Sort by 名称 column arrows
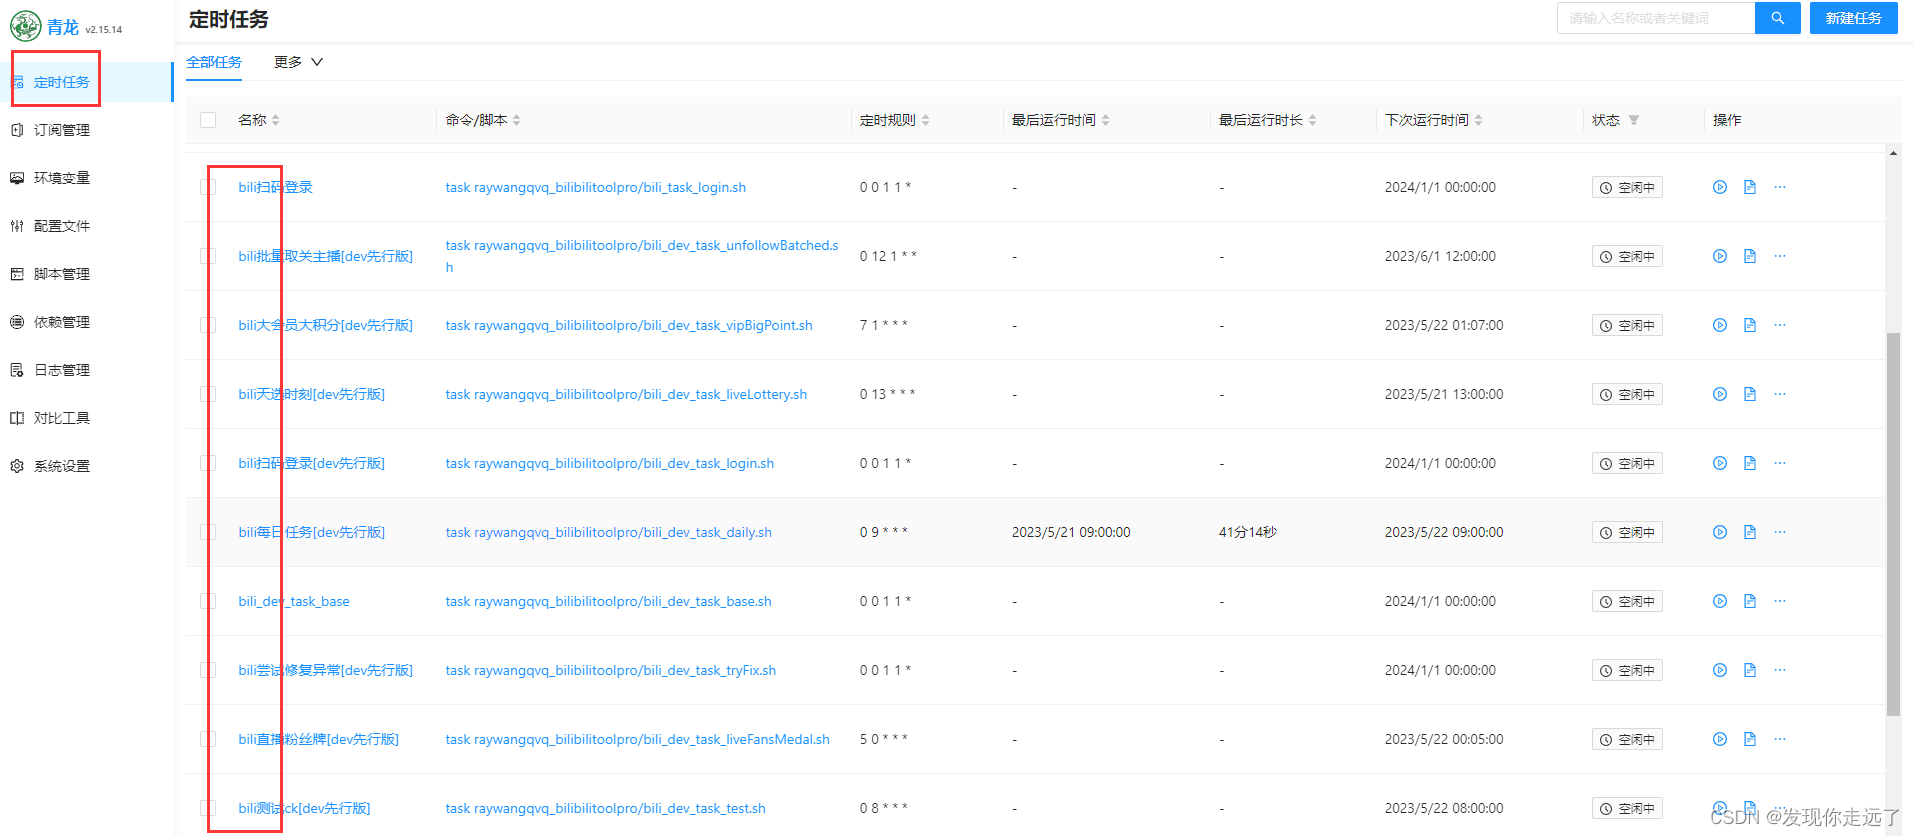 point(275,120)
